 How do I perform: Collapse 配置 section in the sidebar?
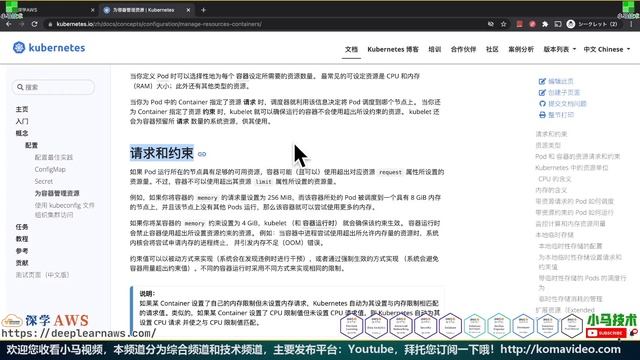(31, 145)
